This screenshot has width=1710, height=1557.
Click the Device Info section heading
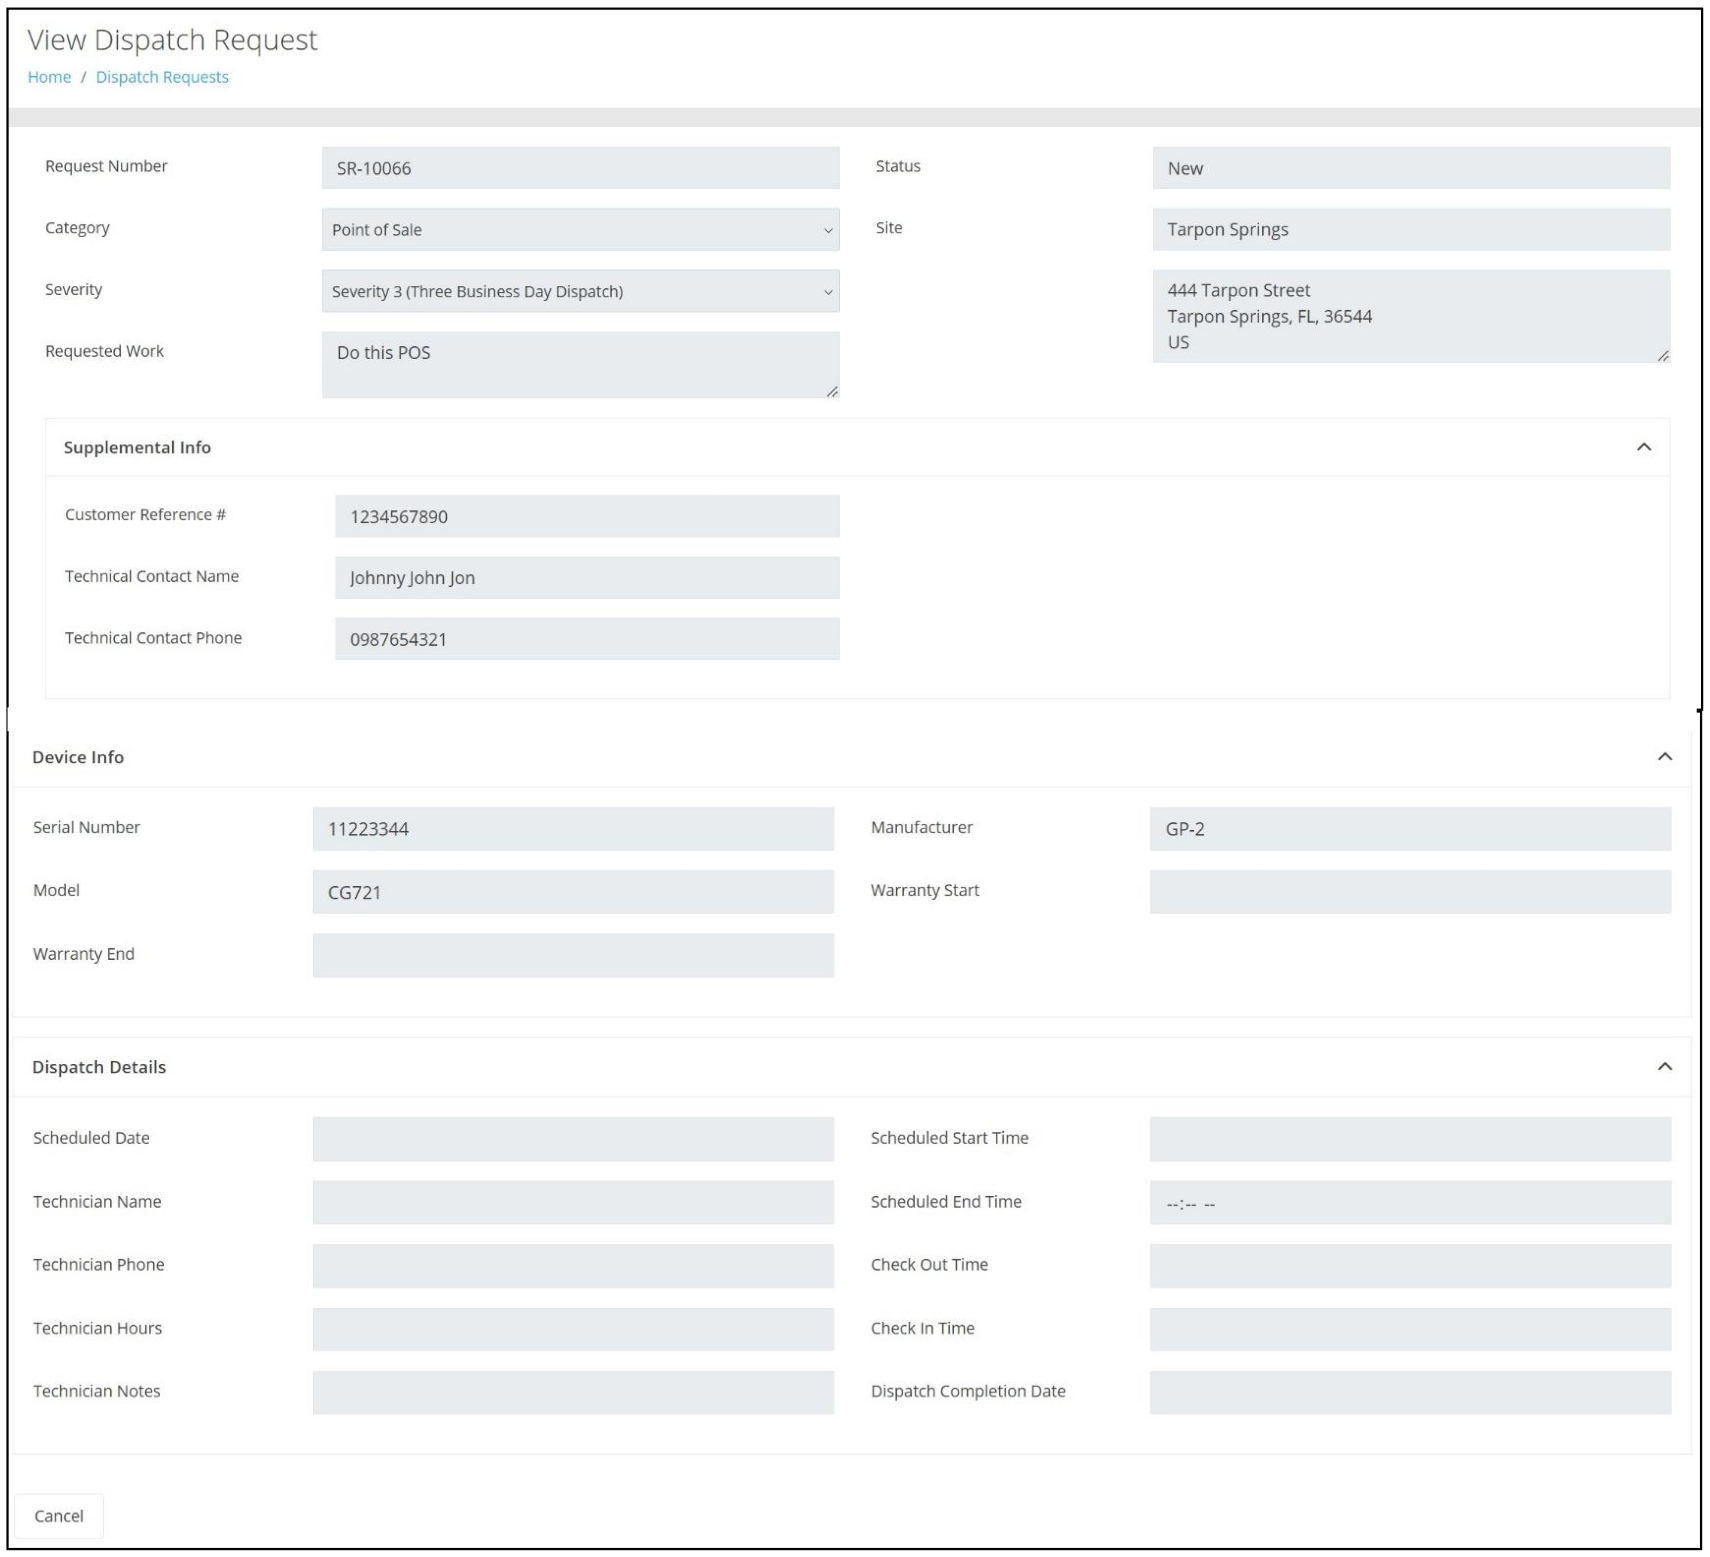click(78, 757)
